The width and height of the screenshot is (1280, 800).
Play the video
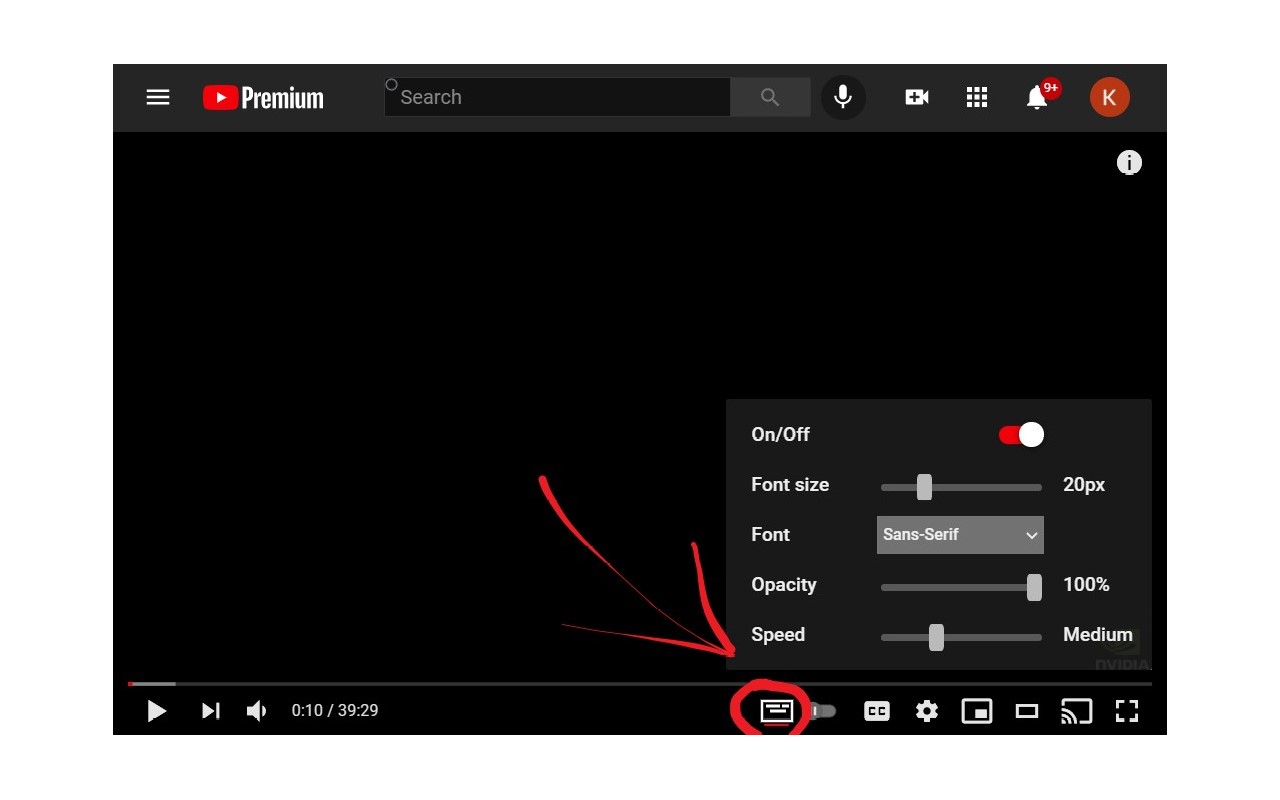pos(157,711)
